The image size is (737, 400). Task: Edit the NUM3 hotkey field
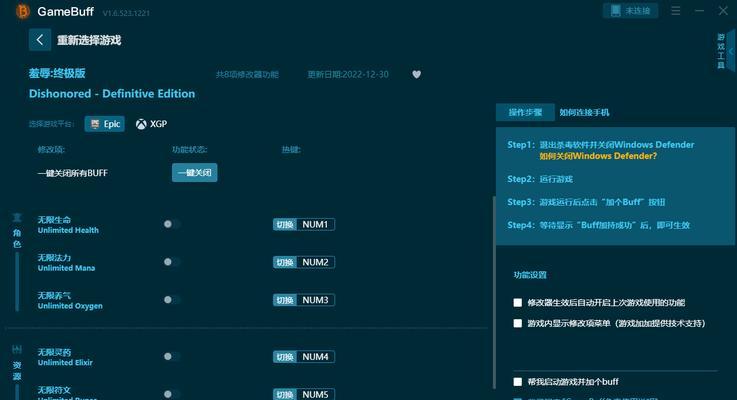pyautogui.click(x=315, y=300)
